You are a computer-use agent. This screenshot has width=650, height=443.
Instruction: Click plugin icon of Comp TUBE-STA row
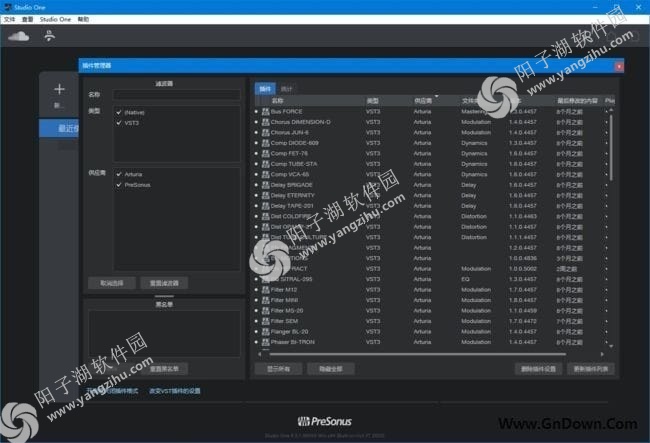266,164
